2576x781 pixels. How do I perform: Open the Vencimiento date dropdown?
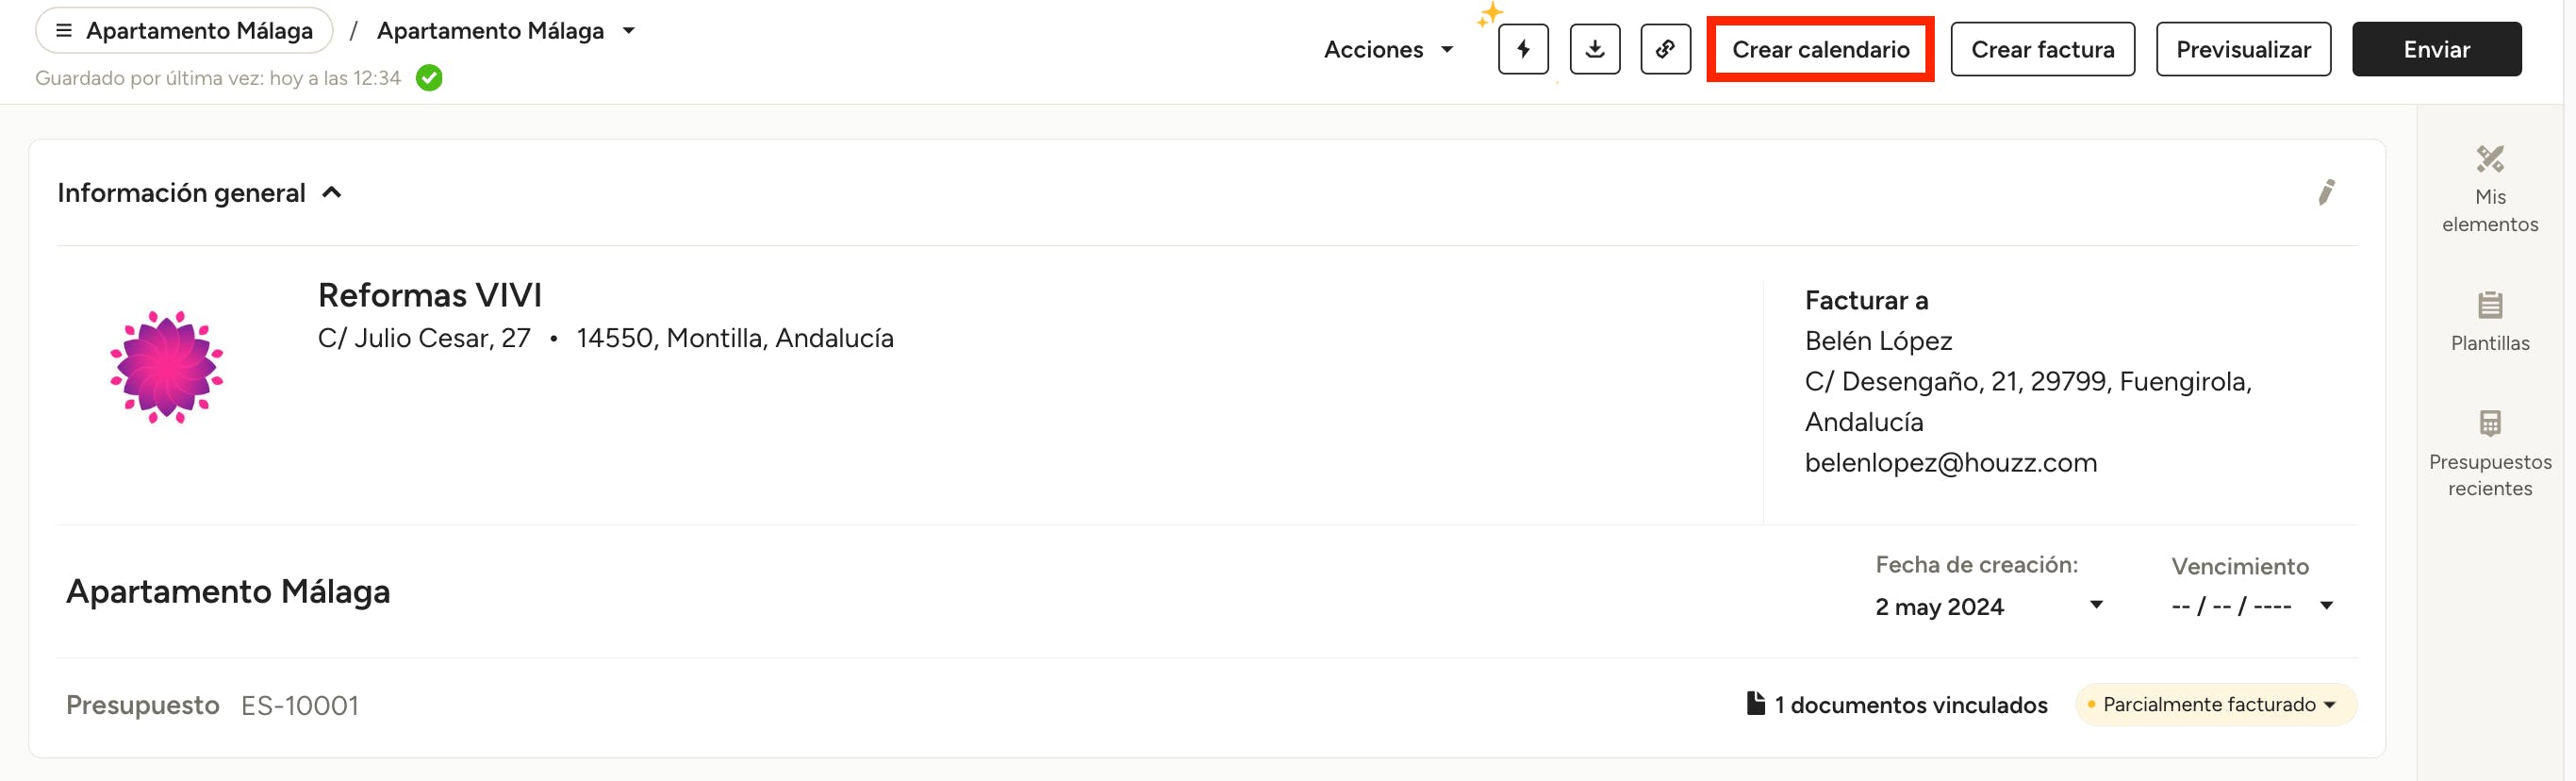coord(2326,605)
